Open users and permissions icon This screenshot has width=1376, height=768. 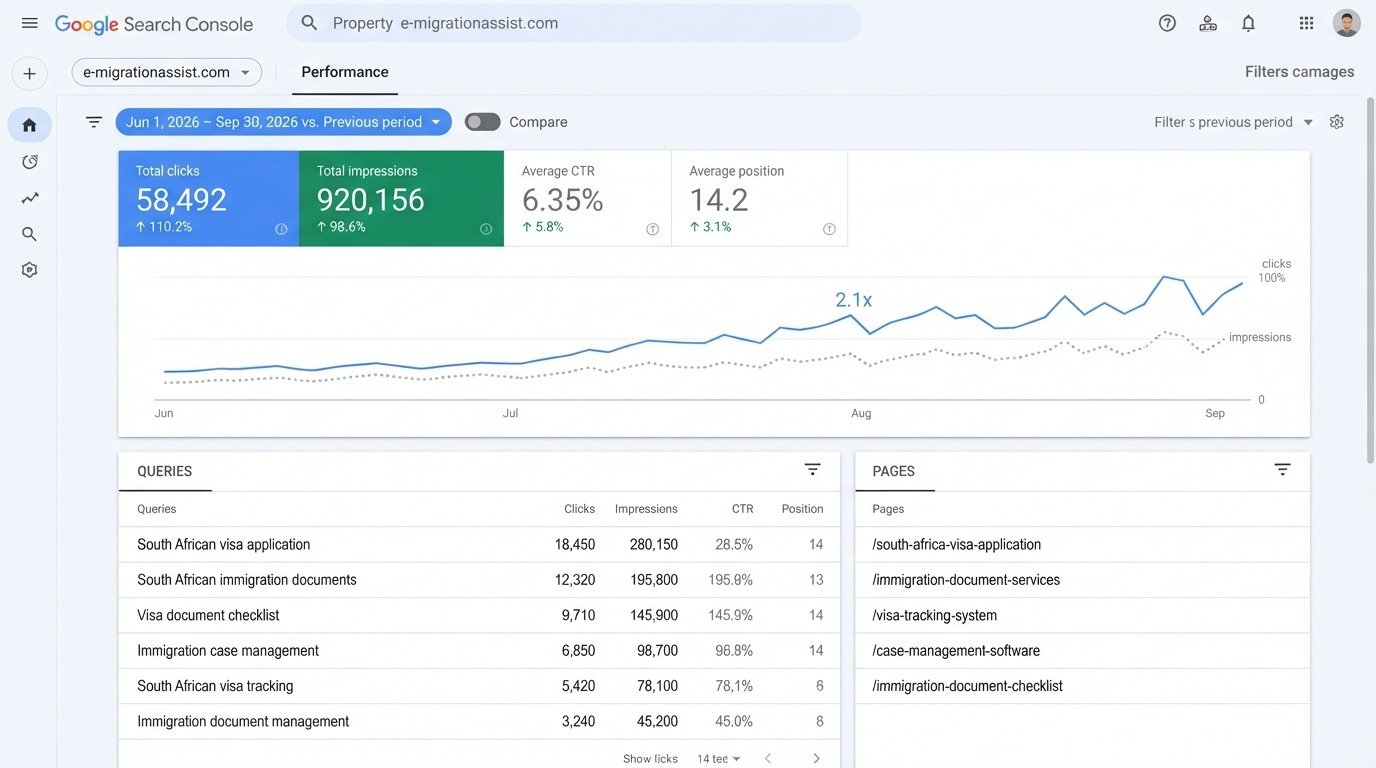[1208, 23]
